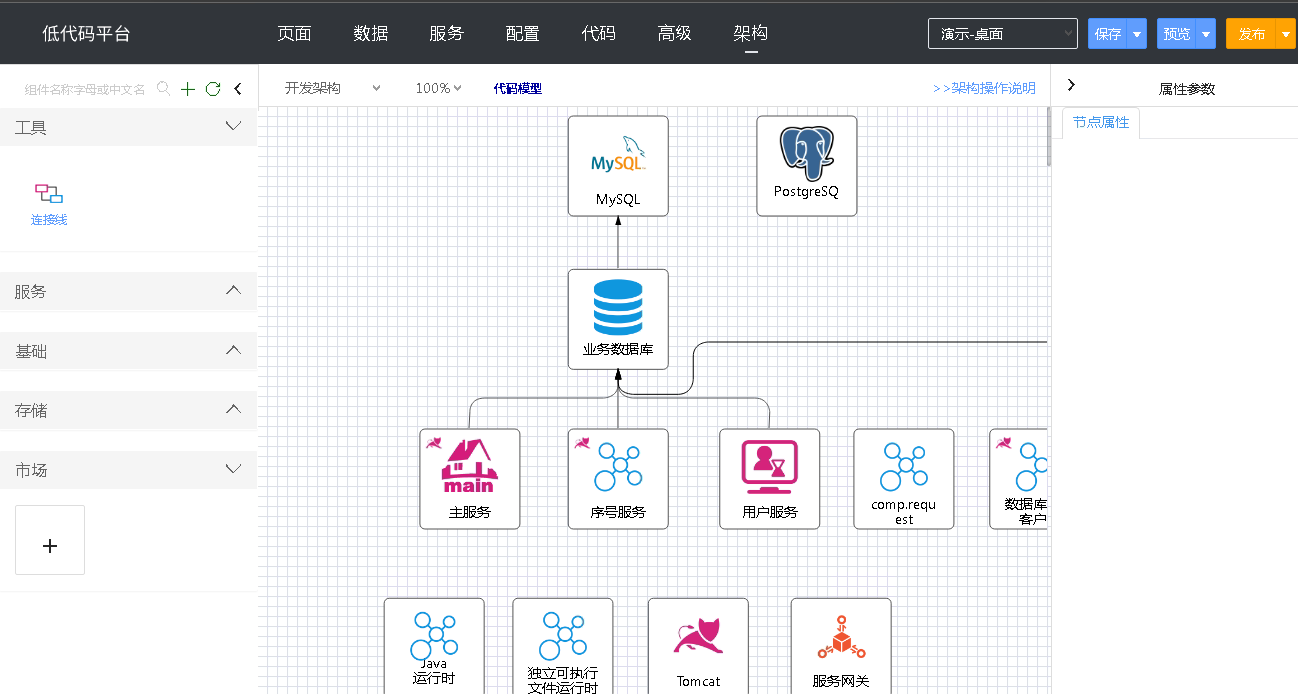Select the Tomcat node

pos(698,645)
